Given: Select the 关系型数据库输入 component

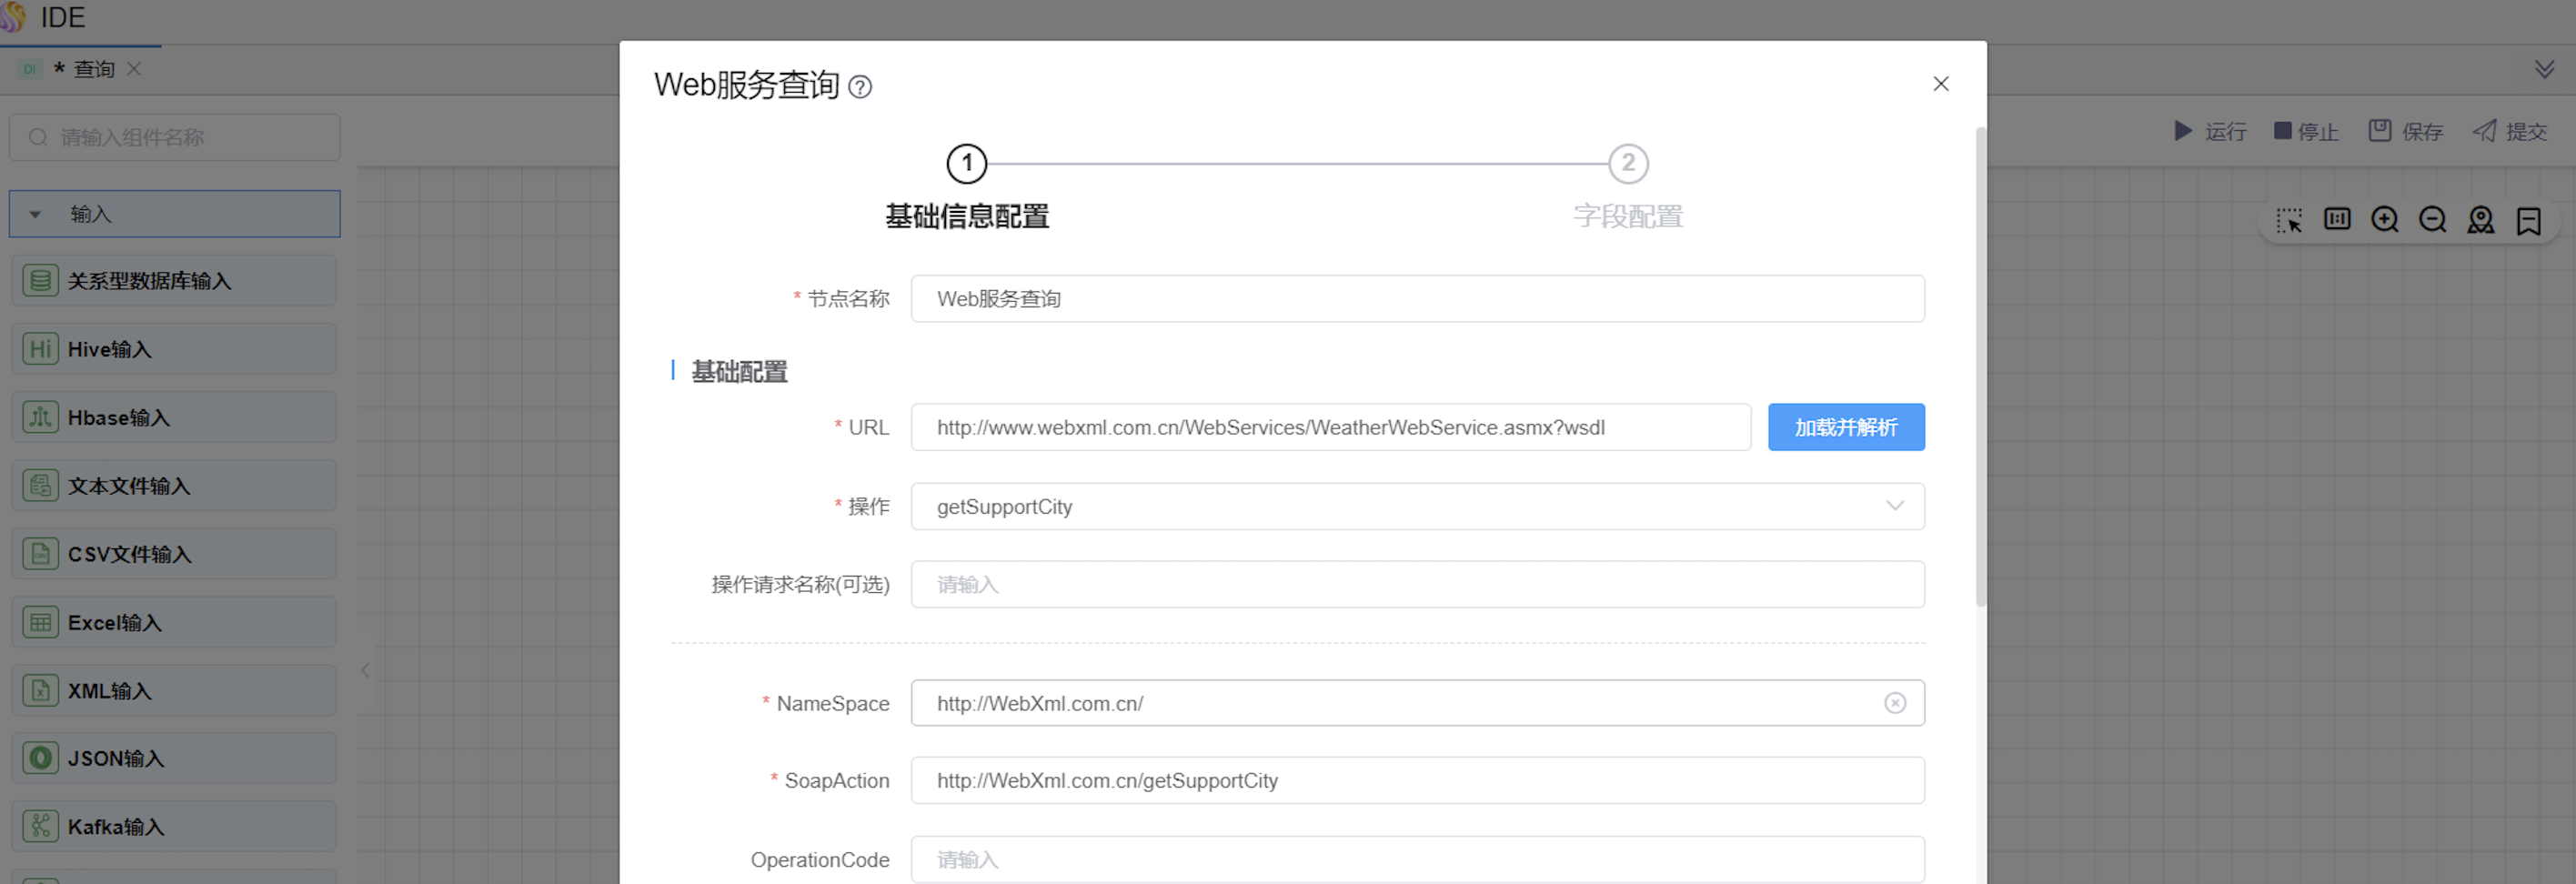Looking at the screenshot, I should tap(175, 281).
